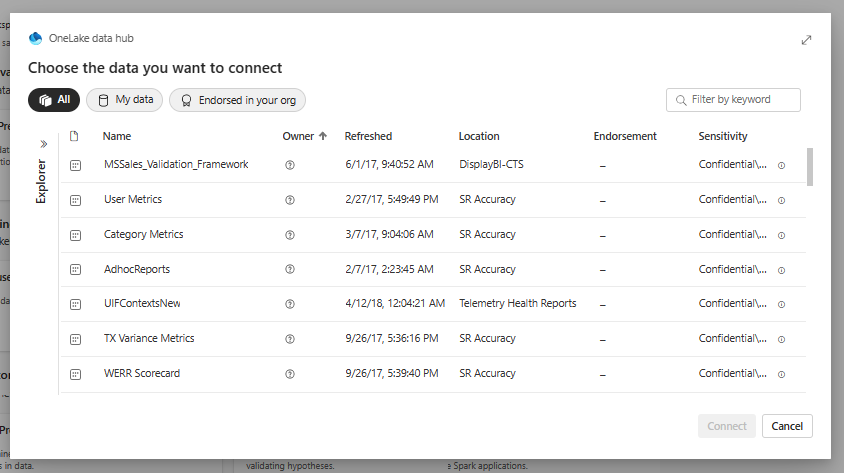Click the owner icon in the UIFContextsNew row
This screenshot has width=844, height=473.
tap(290, 304)
